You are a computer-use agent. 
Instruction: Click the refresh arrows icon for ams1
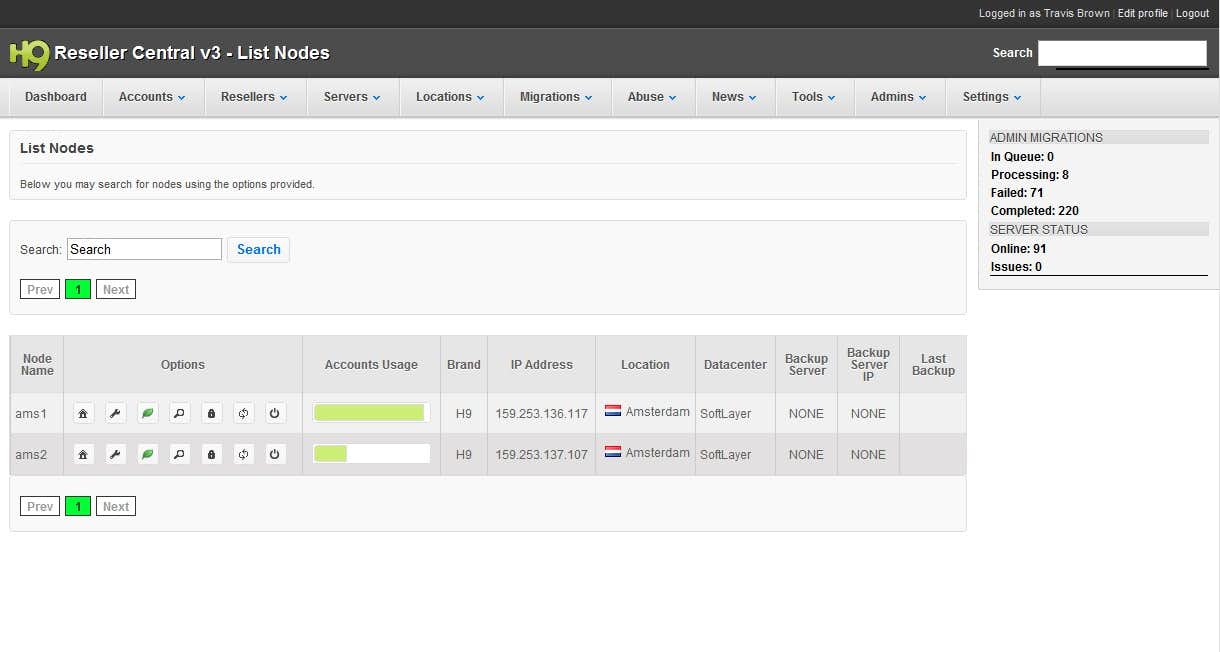pos(243,413)
